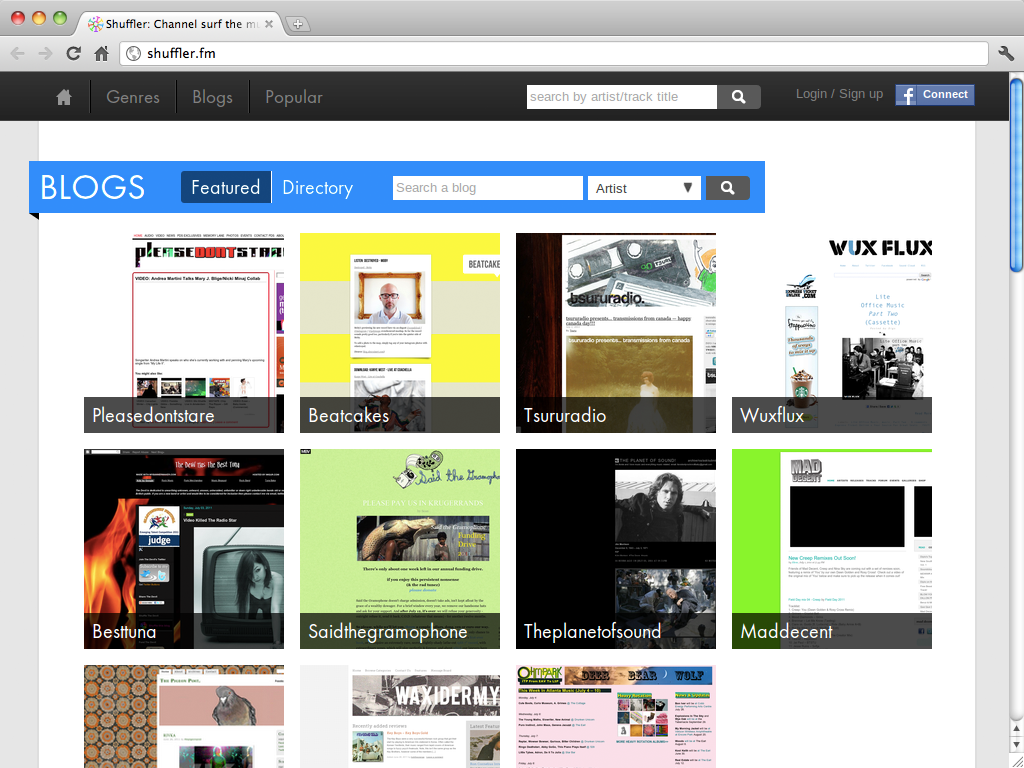
Task: Click the vertical scrollbar thumb
Action: click(1016, 175)
